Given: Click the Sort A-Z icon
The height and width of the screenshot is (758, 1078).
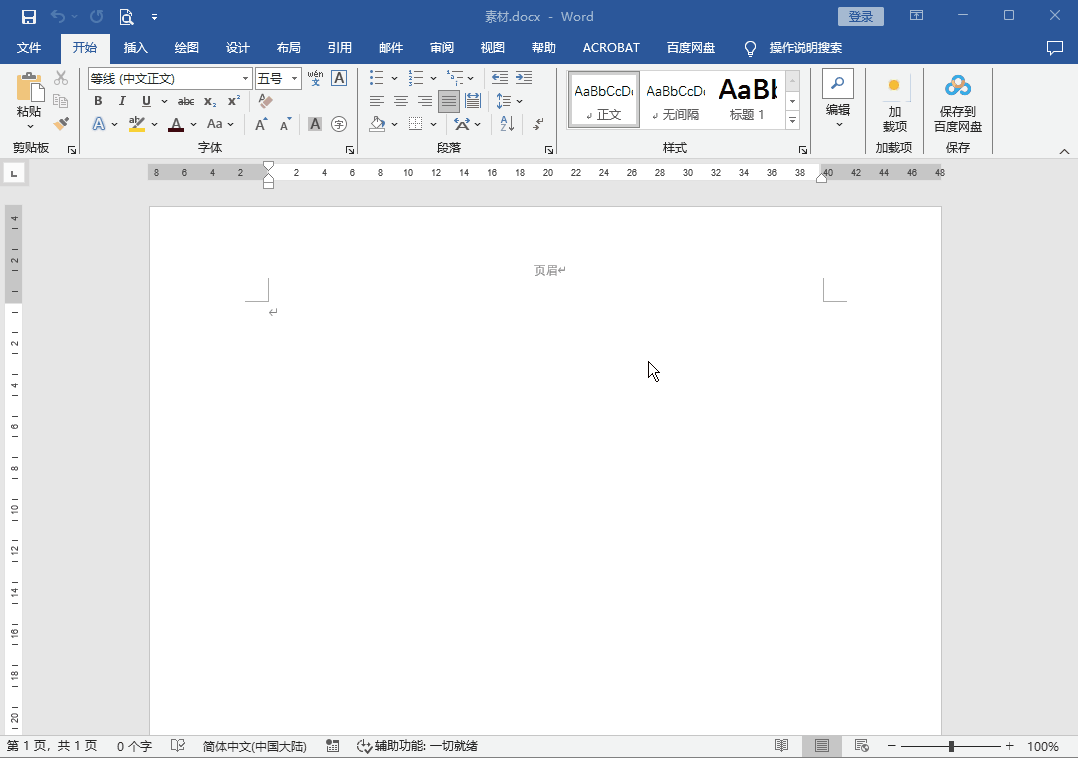Looking at the screenshot, I should tap(506, 124).
